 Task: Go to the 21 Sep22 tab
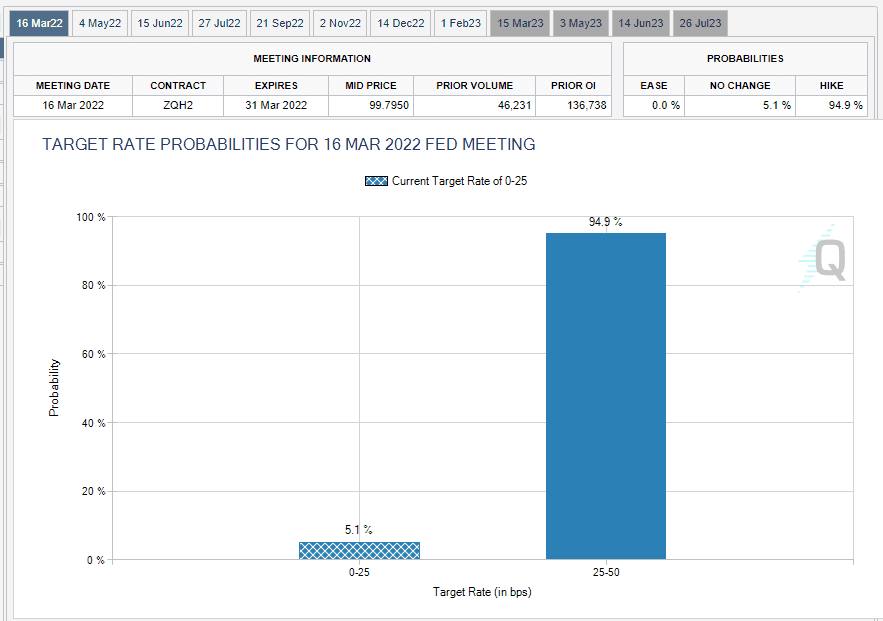280,23
